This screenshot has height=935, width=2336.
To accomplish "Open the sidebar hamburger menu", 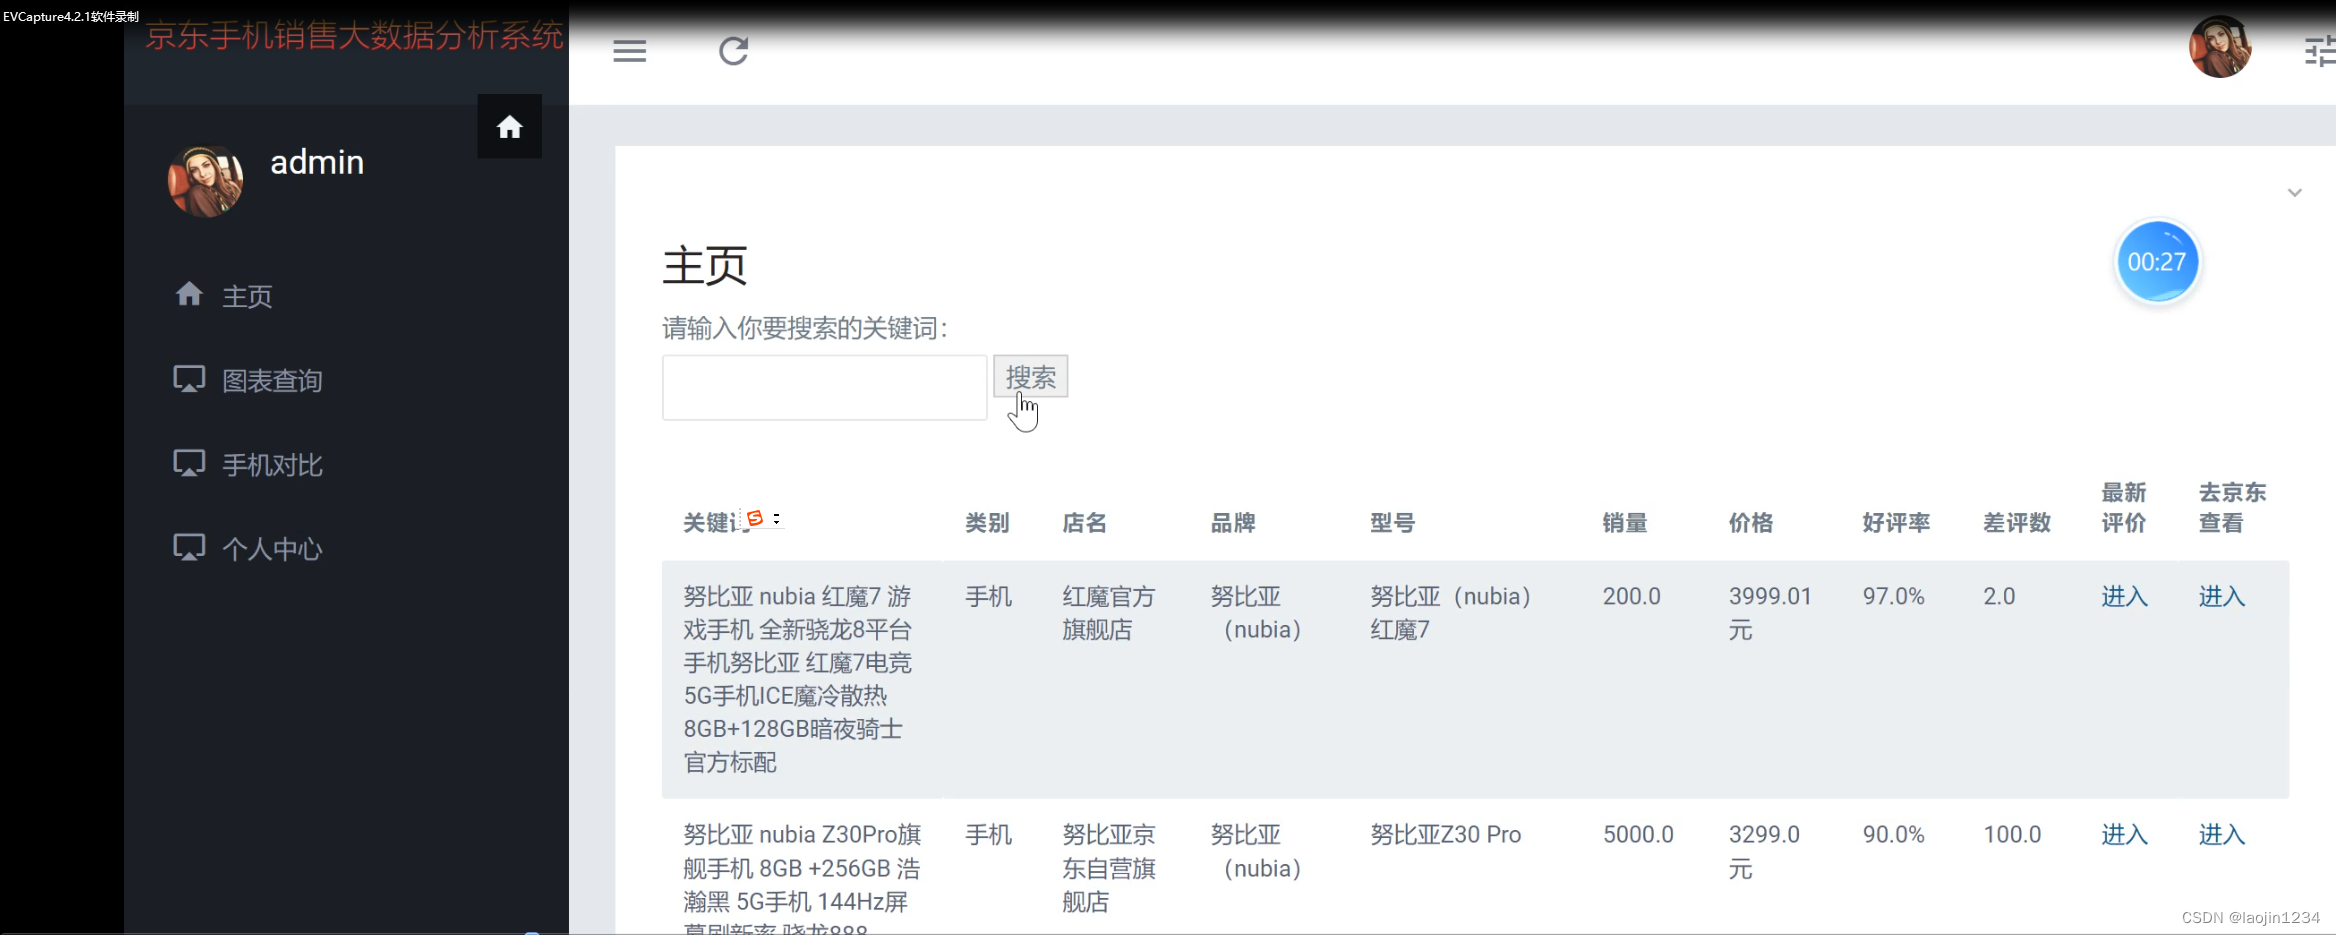I will click(x=630, y=50).
